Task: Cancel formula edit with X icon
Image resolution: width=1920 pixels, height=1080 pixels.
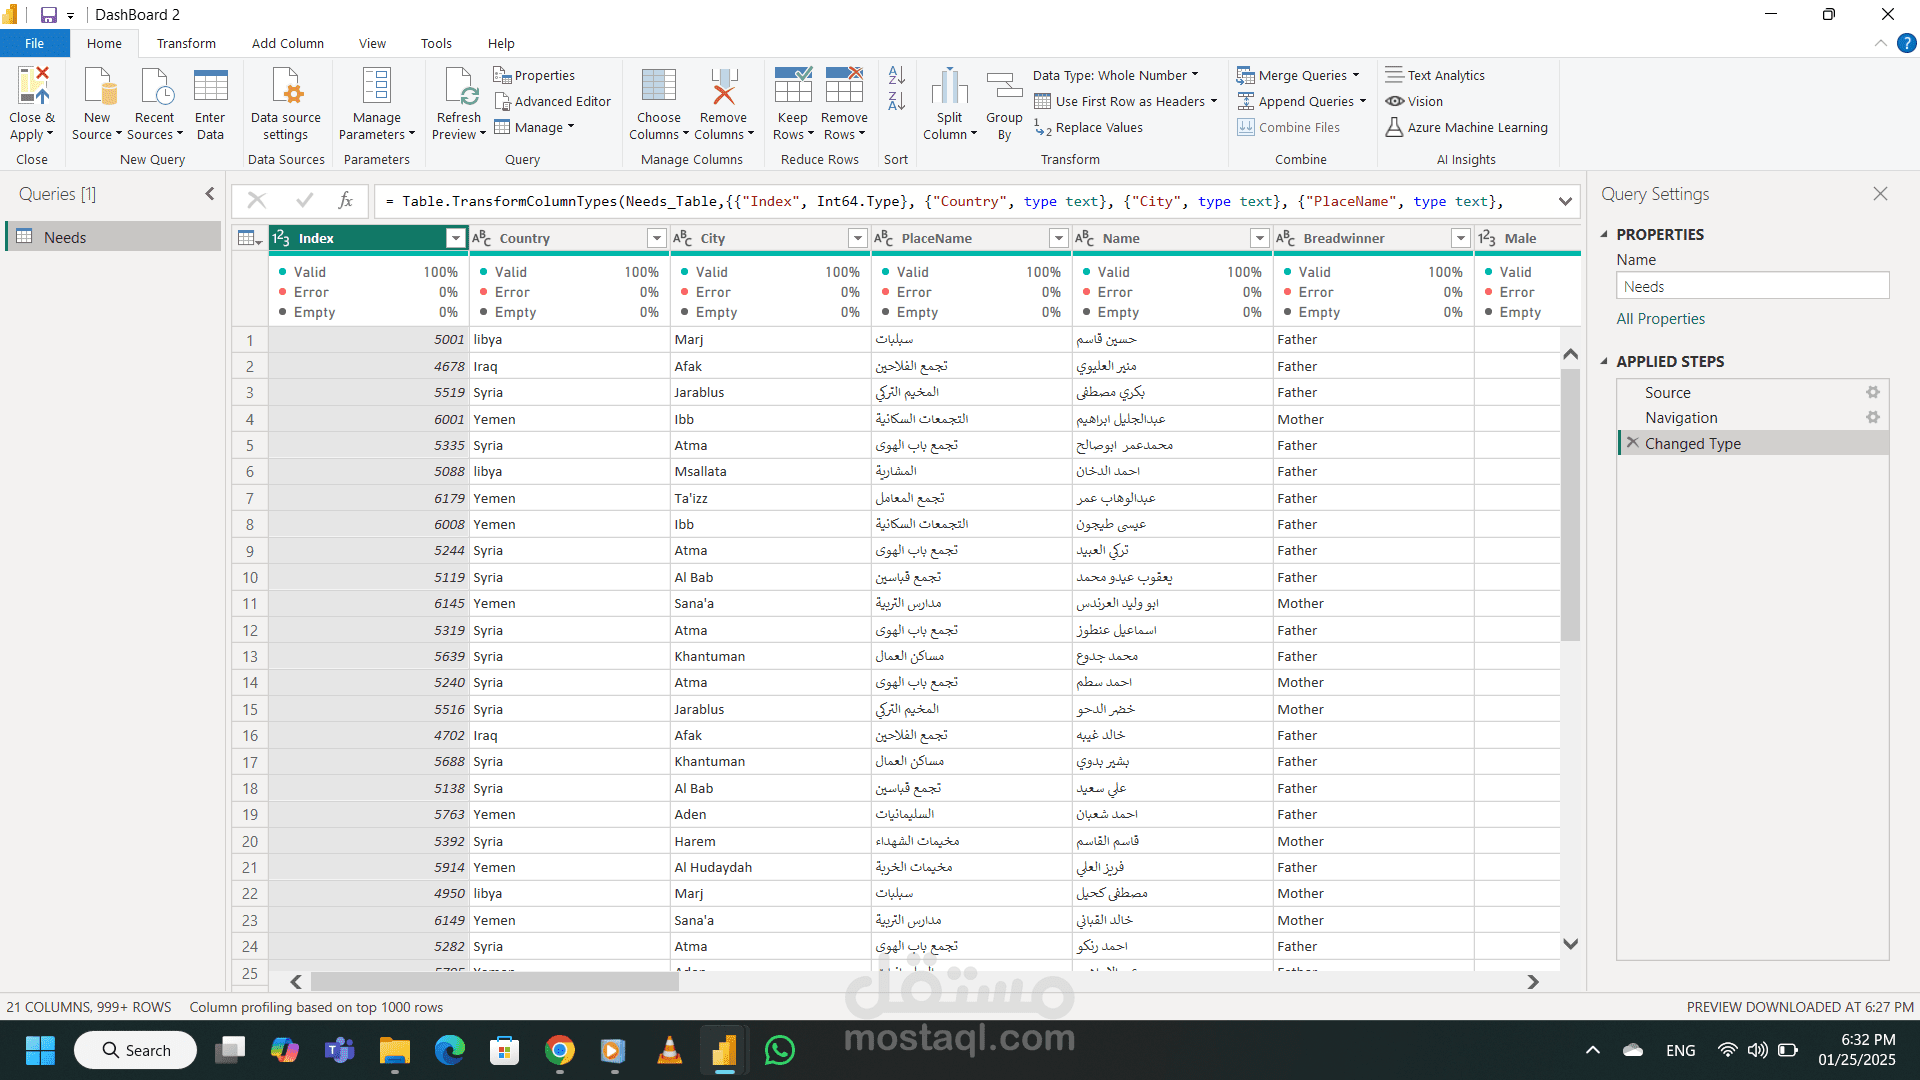Action: click(256, 201)
